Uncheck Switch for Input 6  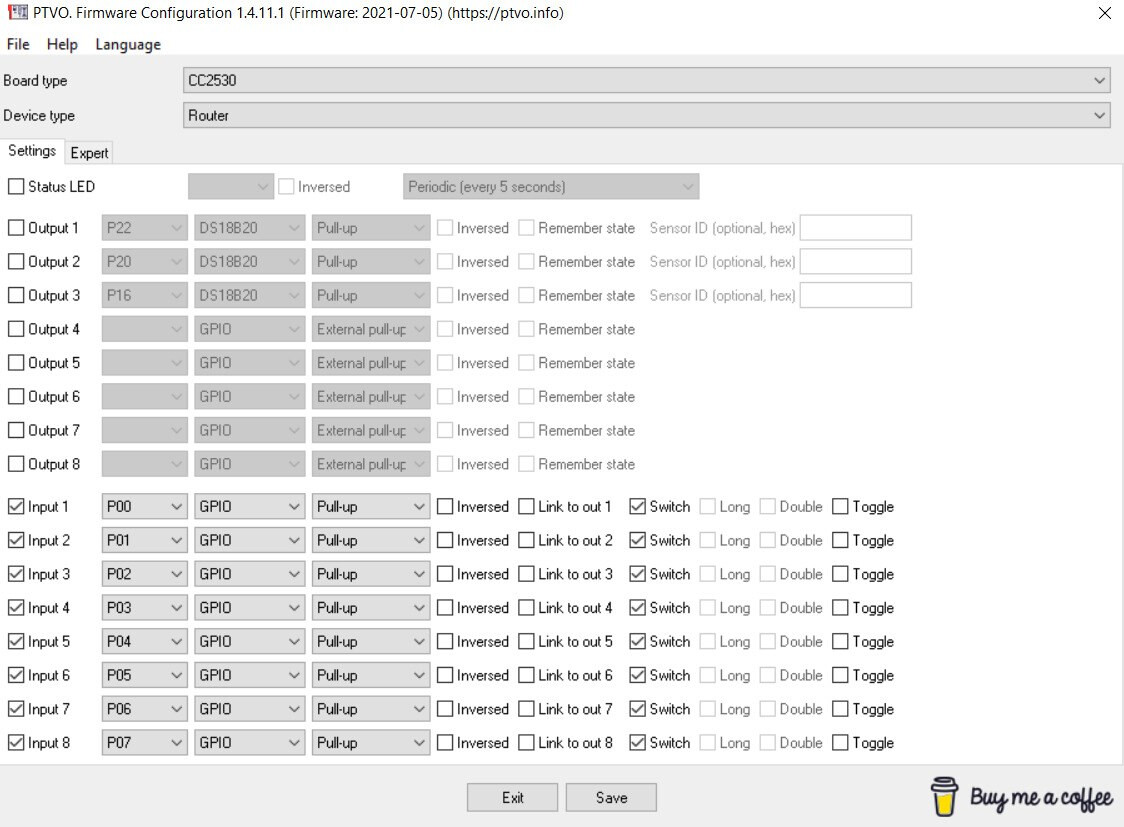coord(637,675)
